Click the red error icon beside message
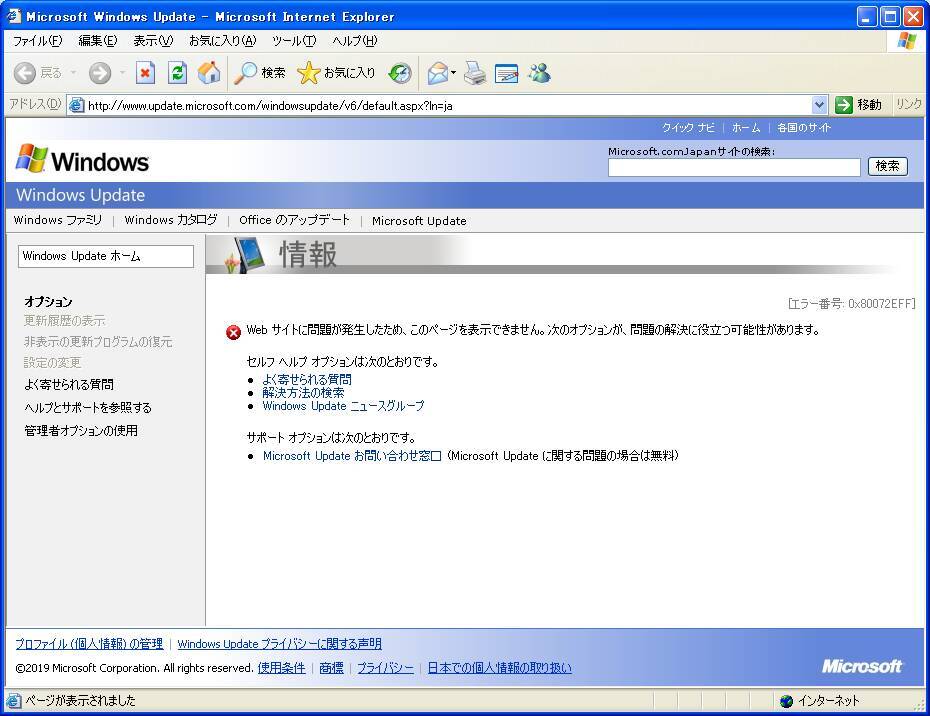Screen dimensions: 930x716 [234, 332]
